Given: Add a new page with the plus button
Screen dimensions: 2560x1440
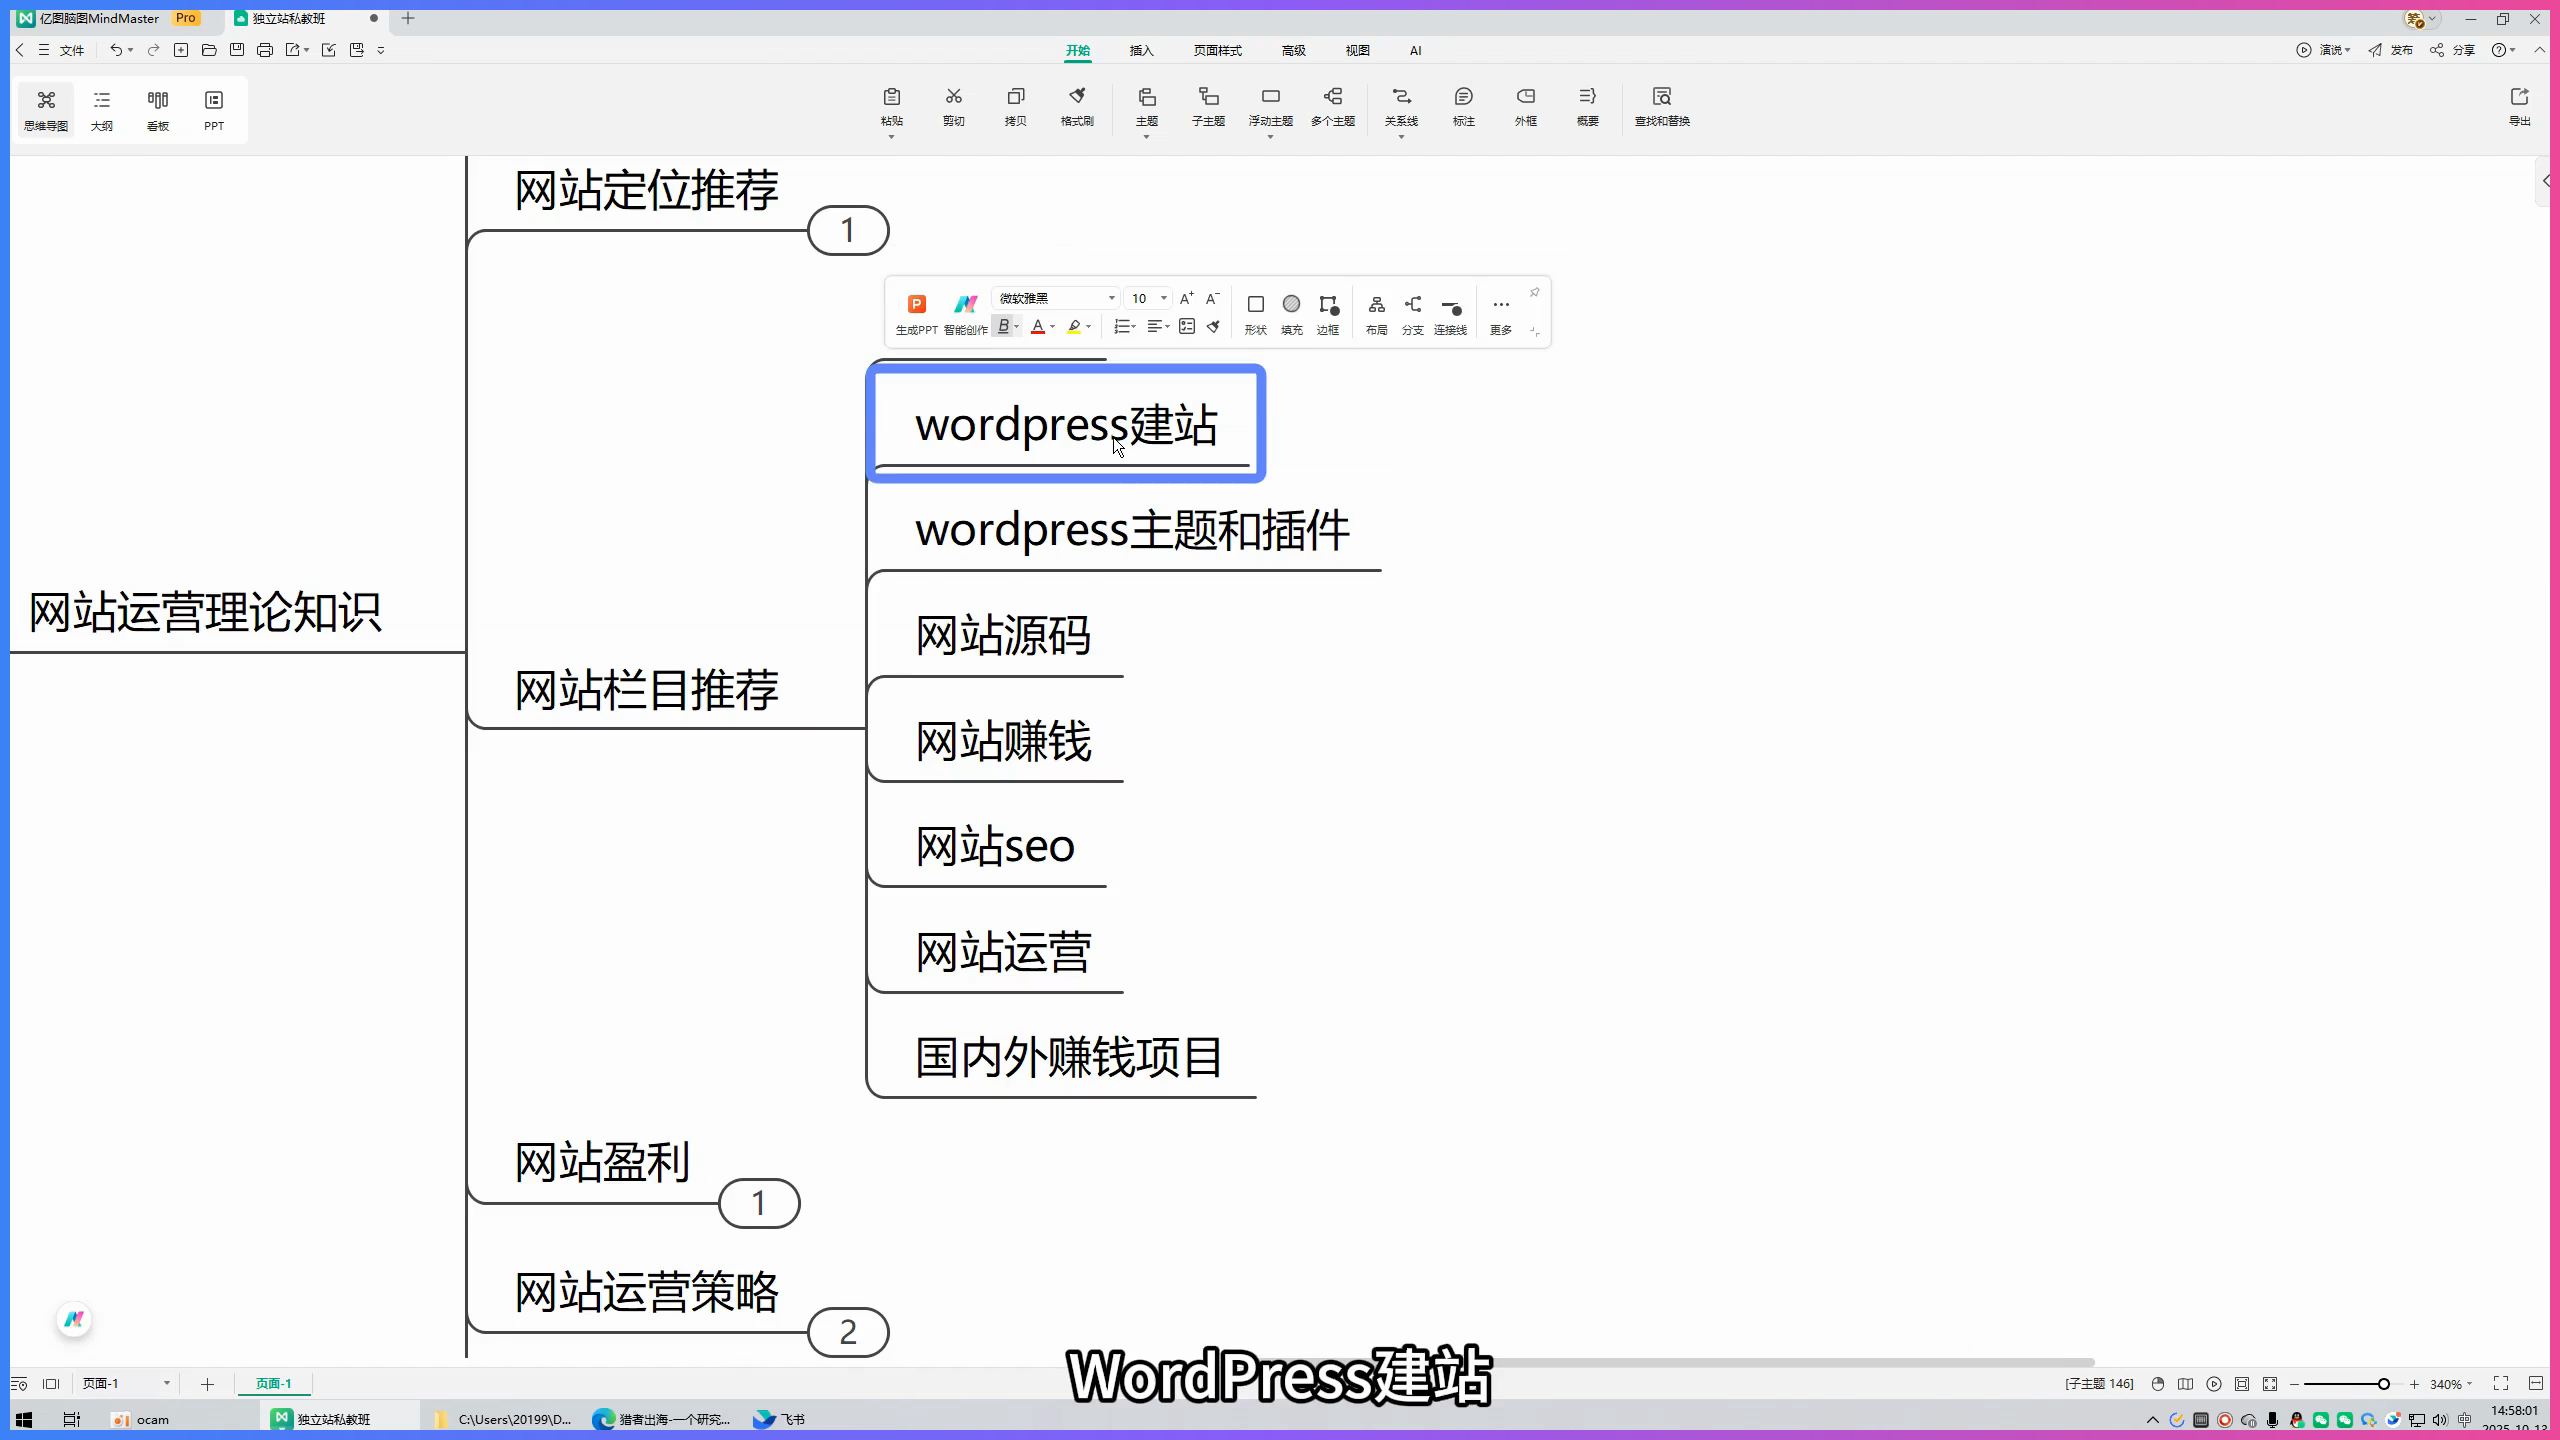Looking at the screenshot, I should pyautogui.click(x=207, y=1384).
